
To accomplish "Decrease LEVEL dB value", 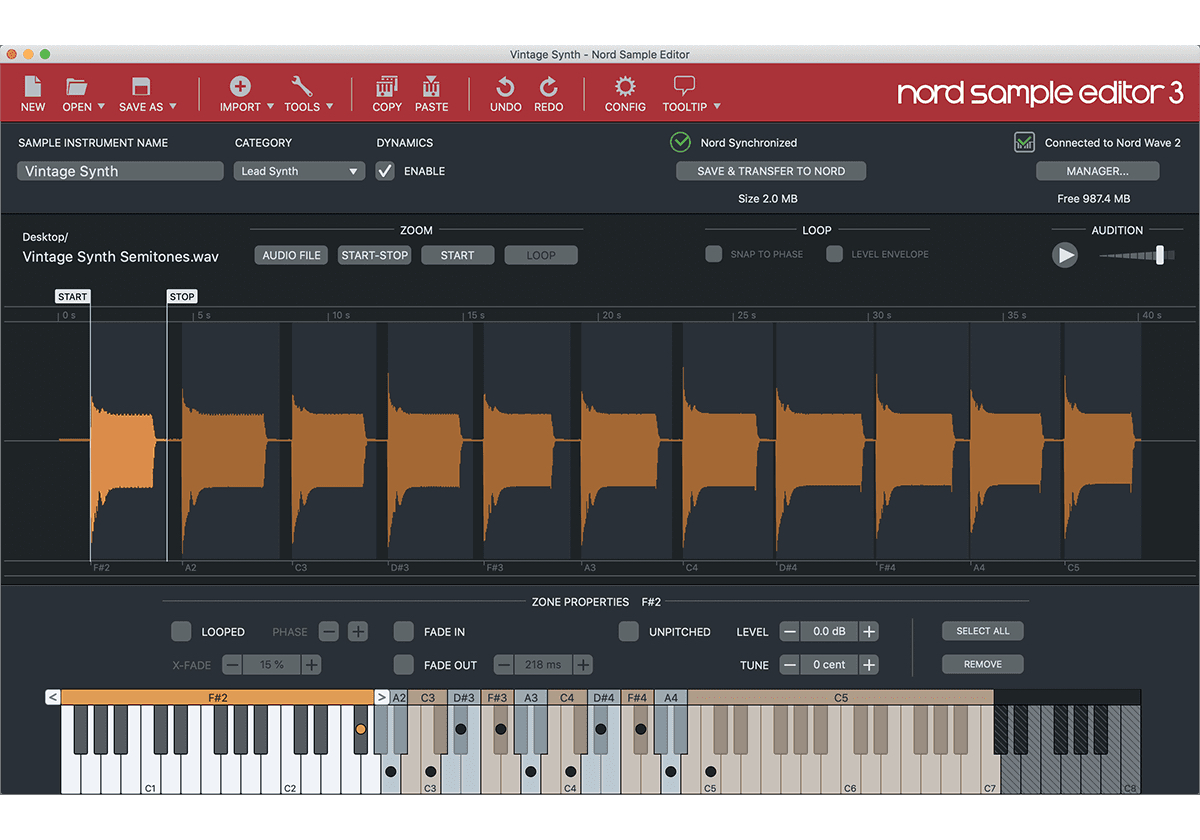I will [790, 632].
